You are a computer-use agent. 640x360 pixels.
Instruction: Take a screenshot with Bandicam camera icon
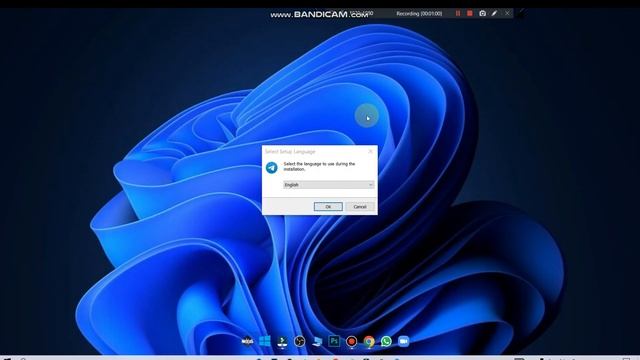coord(482,13)
